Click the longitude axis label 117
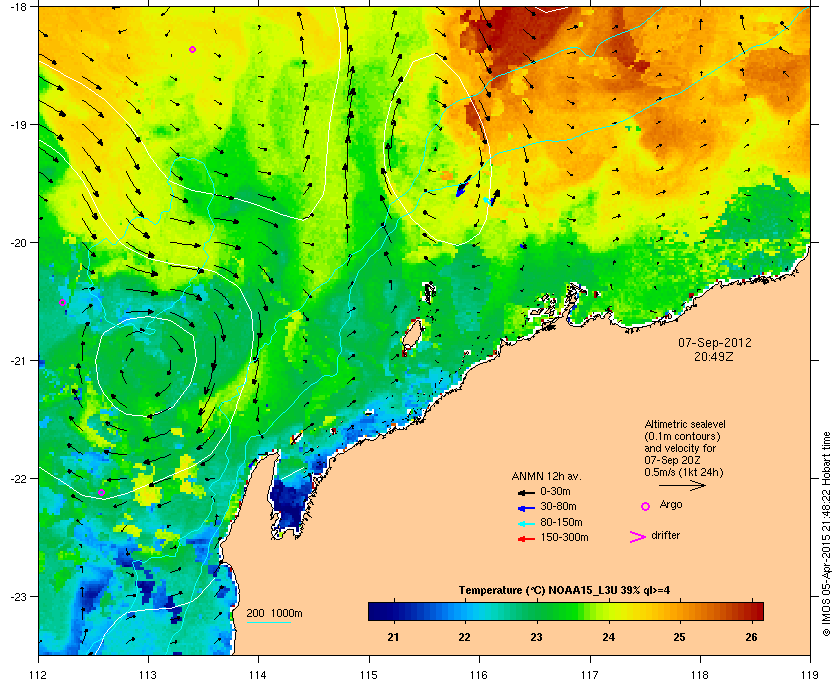The width and height of the screenshot is (840, 680). click(x=589, y=674)
